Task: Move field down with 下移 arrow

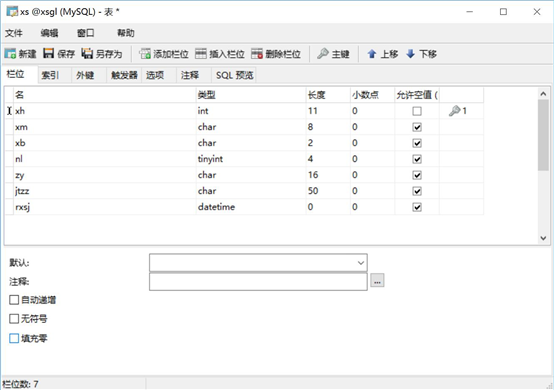Action: tap(421, 54)
